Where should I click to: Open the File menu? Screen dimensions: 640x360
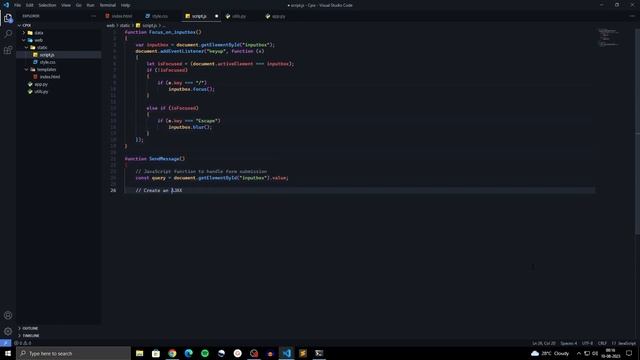point(18,5)
